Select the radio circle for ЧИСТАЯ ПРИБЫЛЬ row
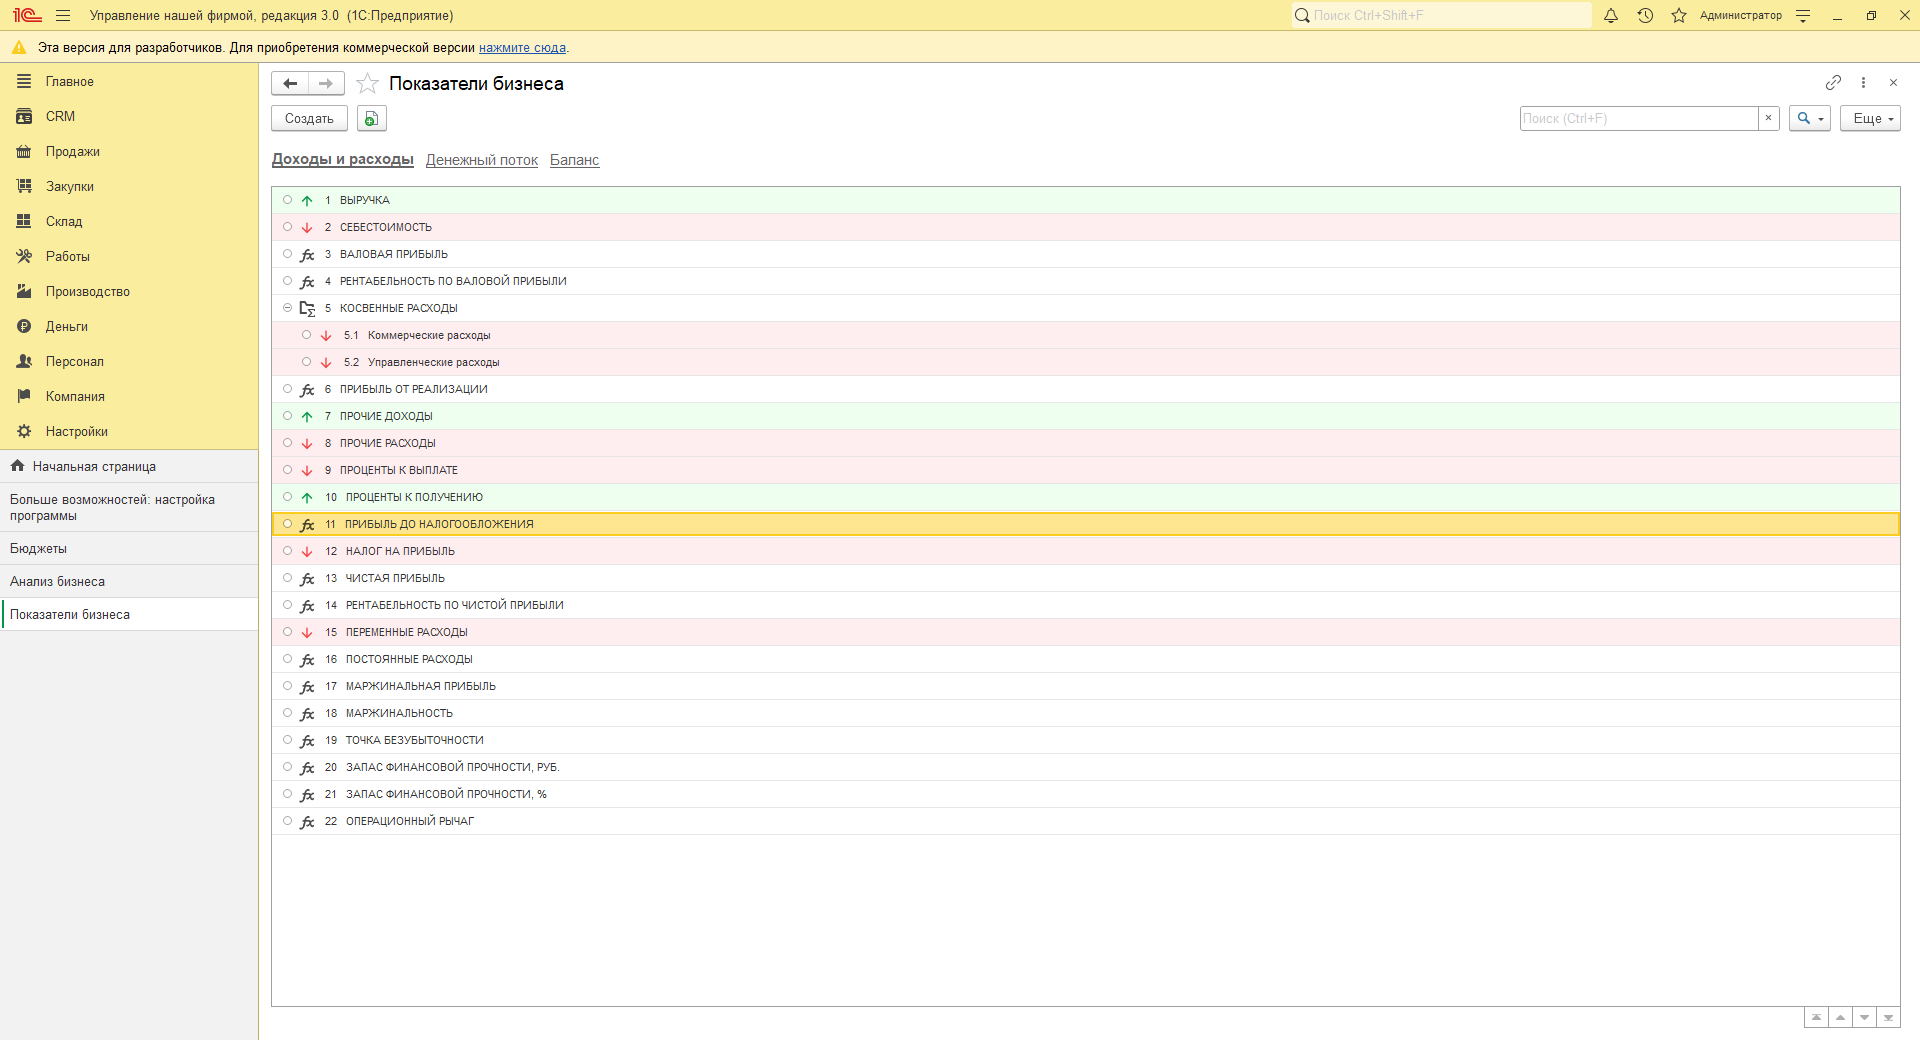 tap(287, 578)
